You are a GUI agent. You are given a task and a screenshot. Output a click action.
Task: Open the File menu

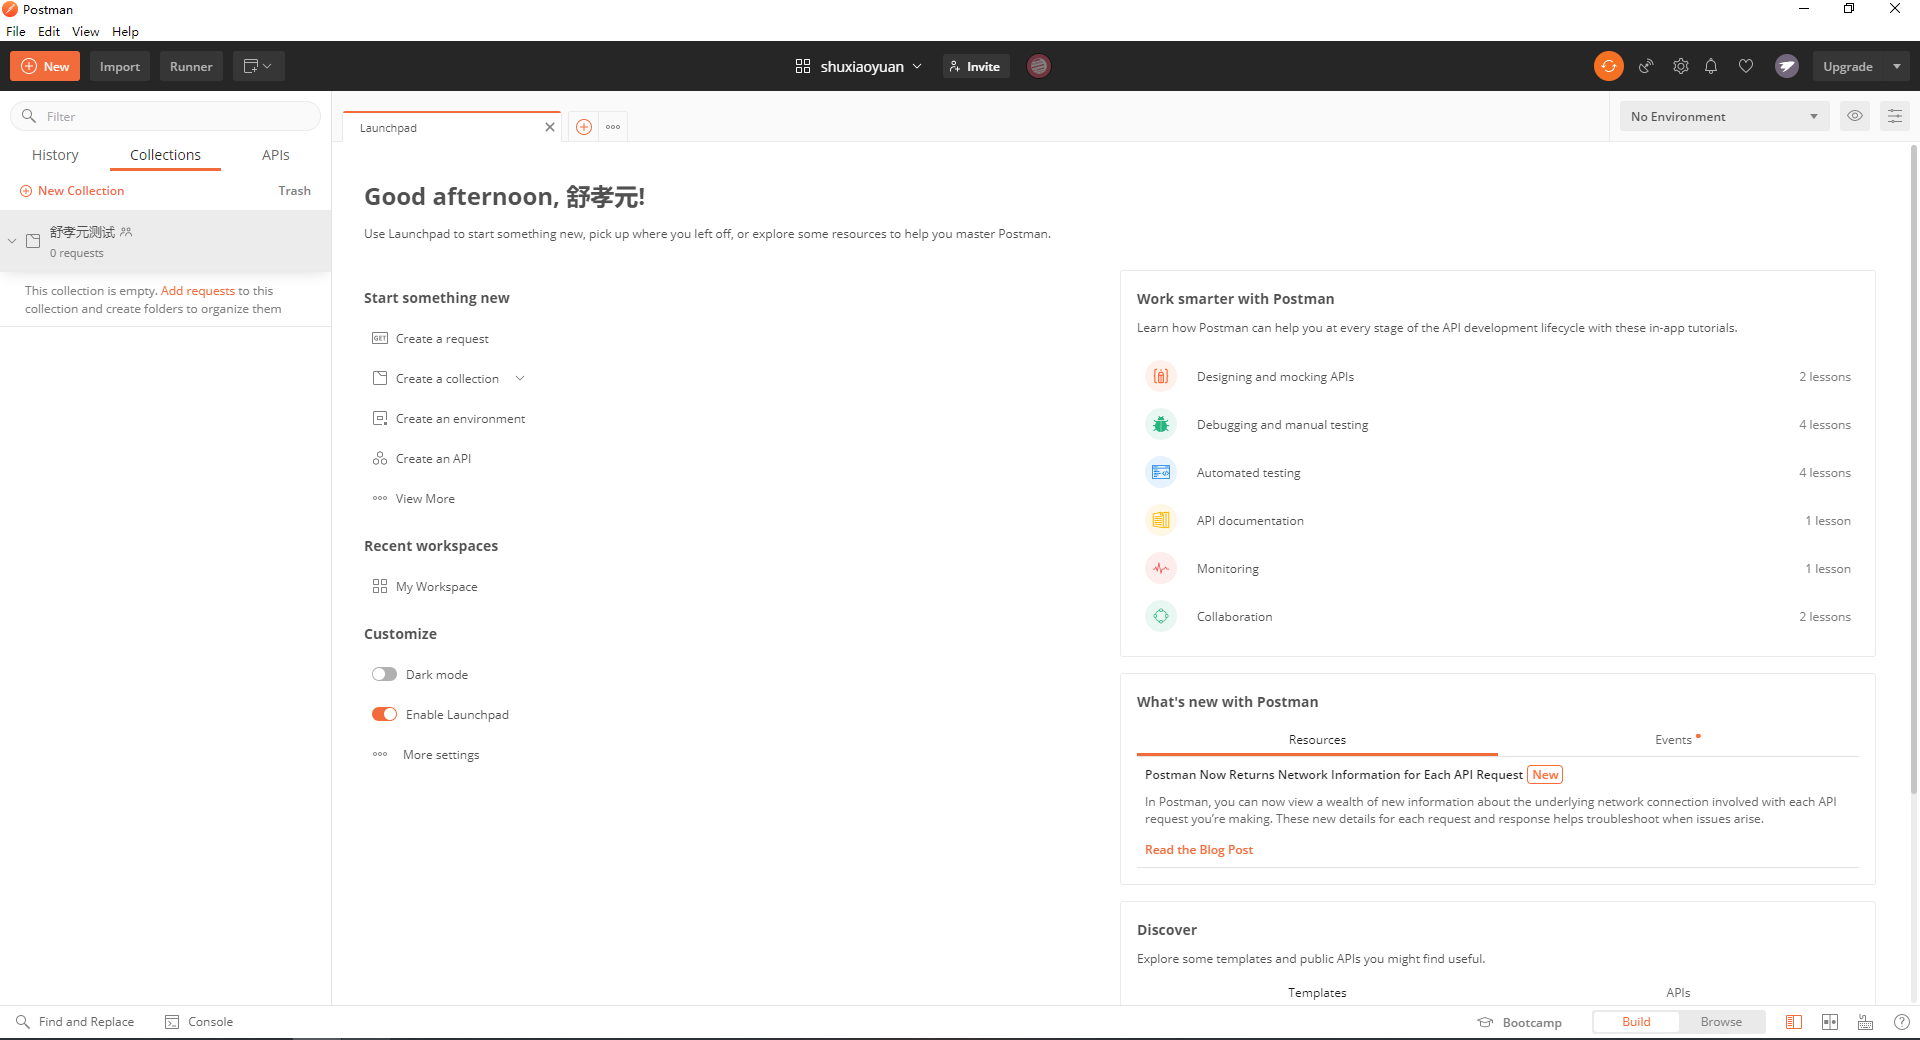pyautogui.click(x=16, y=31)
